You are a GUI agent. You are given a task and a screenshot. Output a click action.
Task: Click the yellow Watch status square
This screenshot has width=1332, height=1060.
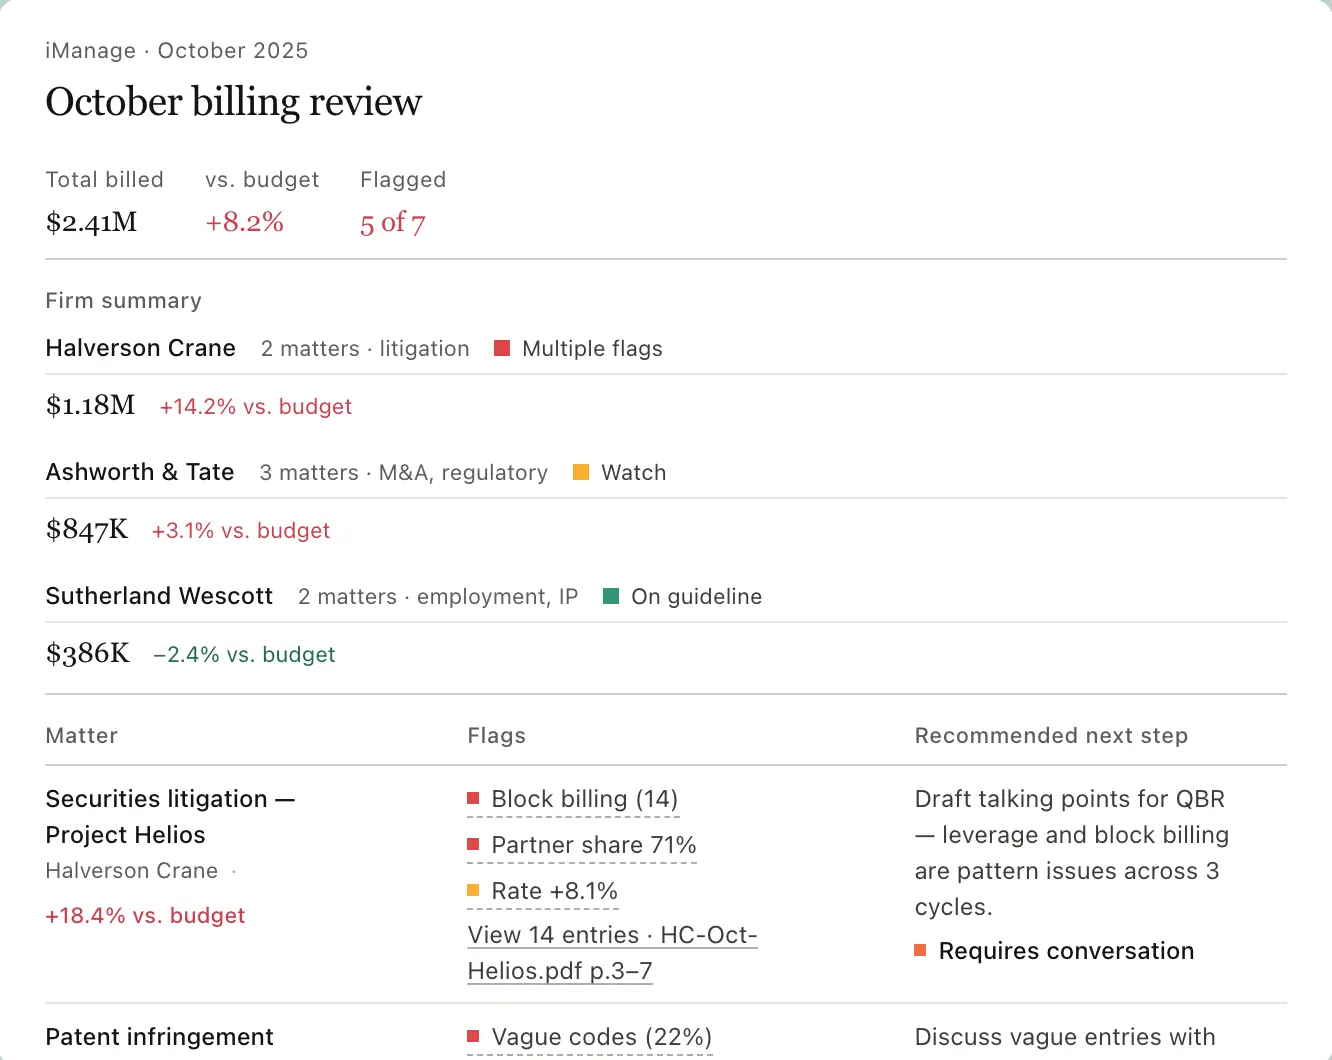(x=581, y=472)
